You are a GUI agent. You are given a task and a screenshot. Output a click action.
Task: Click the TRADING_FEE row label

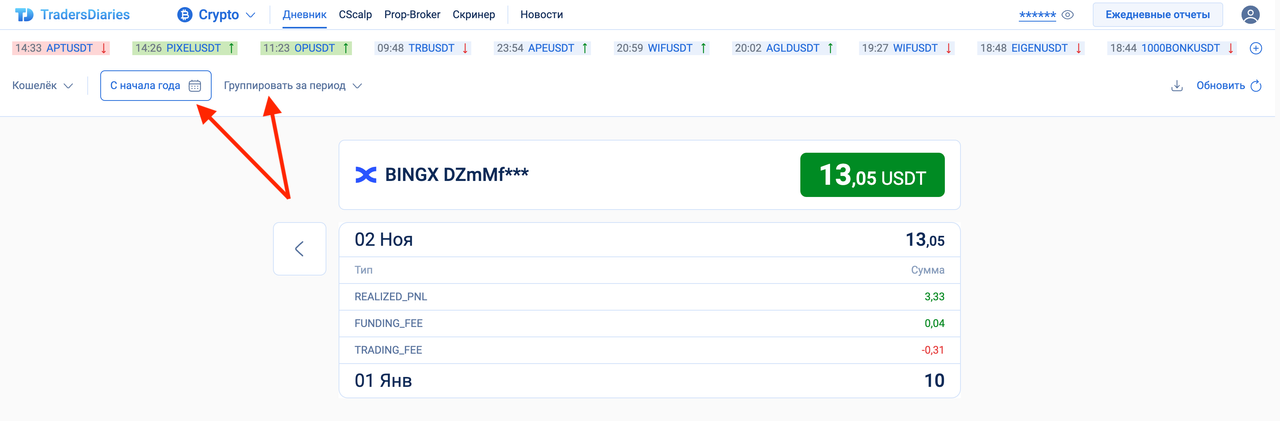[x=389, y=351]
